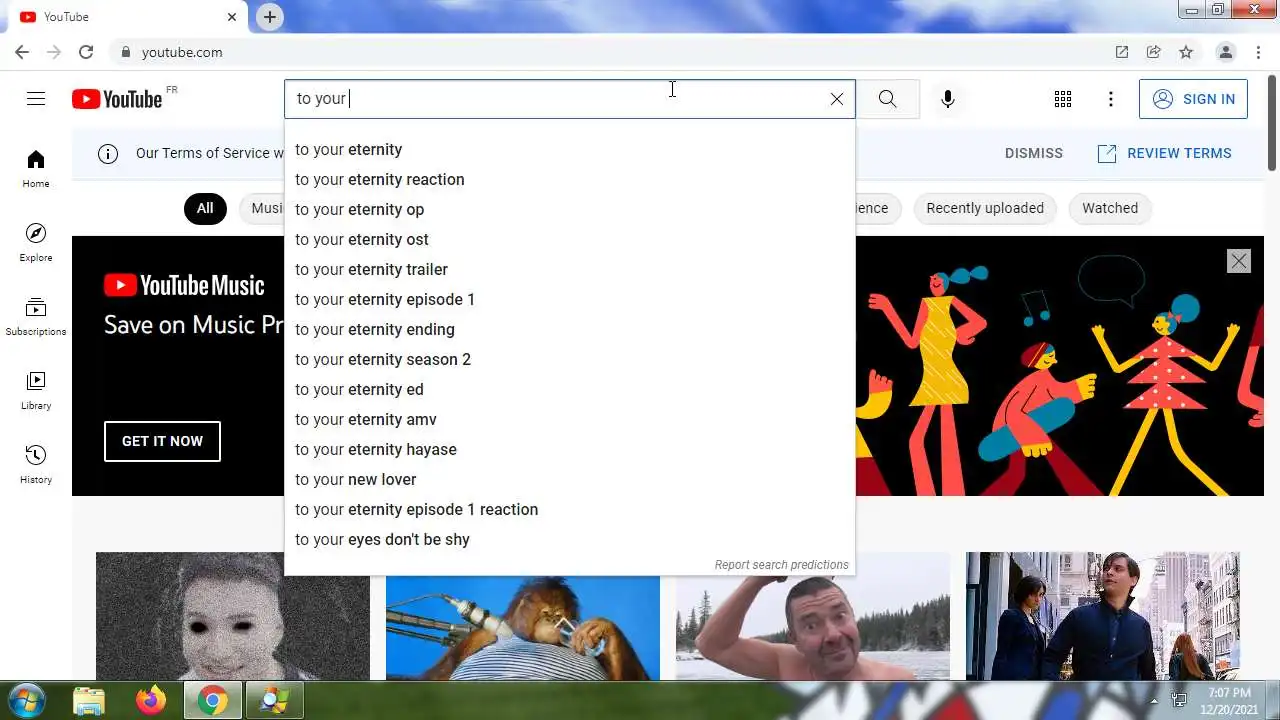Image resolution: width=1280 pixels, height=720 pixels.
Task: Start voice search with microphone
Action: click(x=948, y=99)
